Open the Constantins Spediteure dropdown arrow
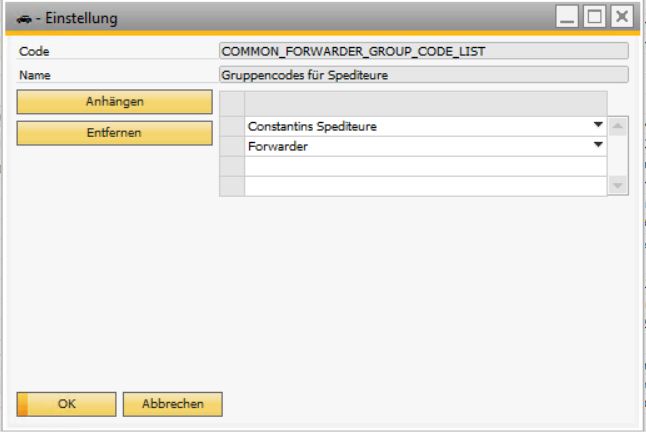 [598, 125]
